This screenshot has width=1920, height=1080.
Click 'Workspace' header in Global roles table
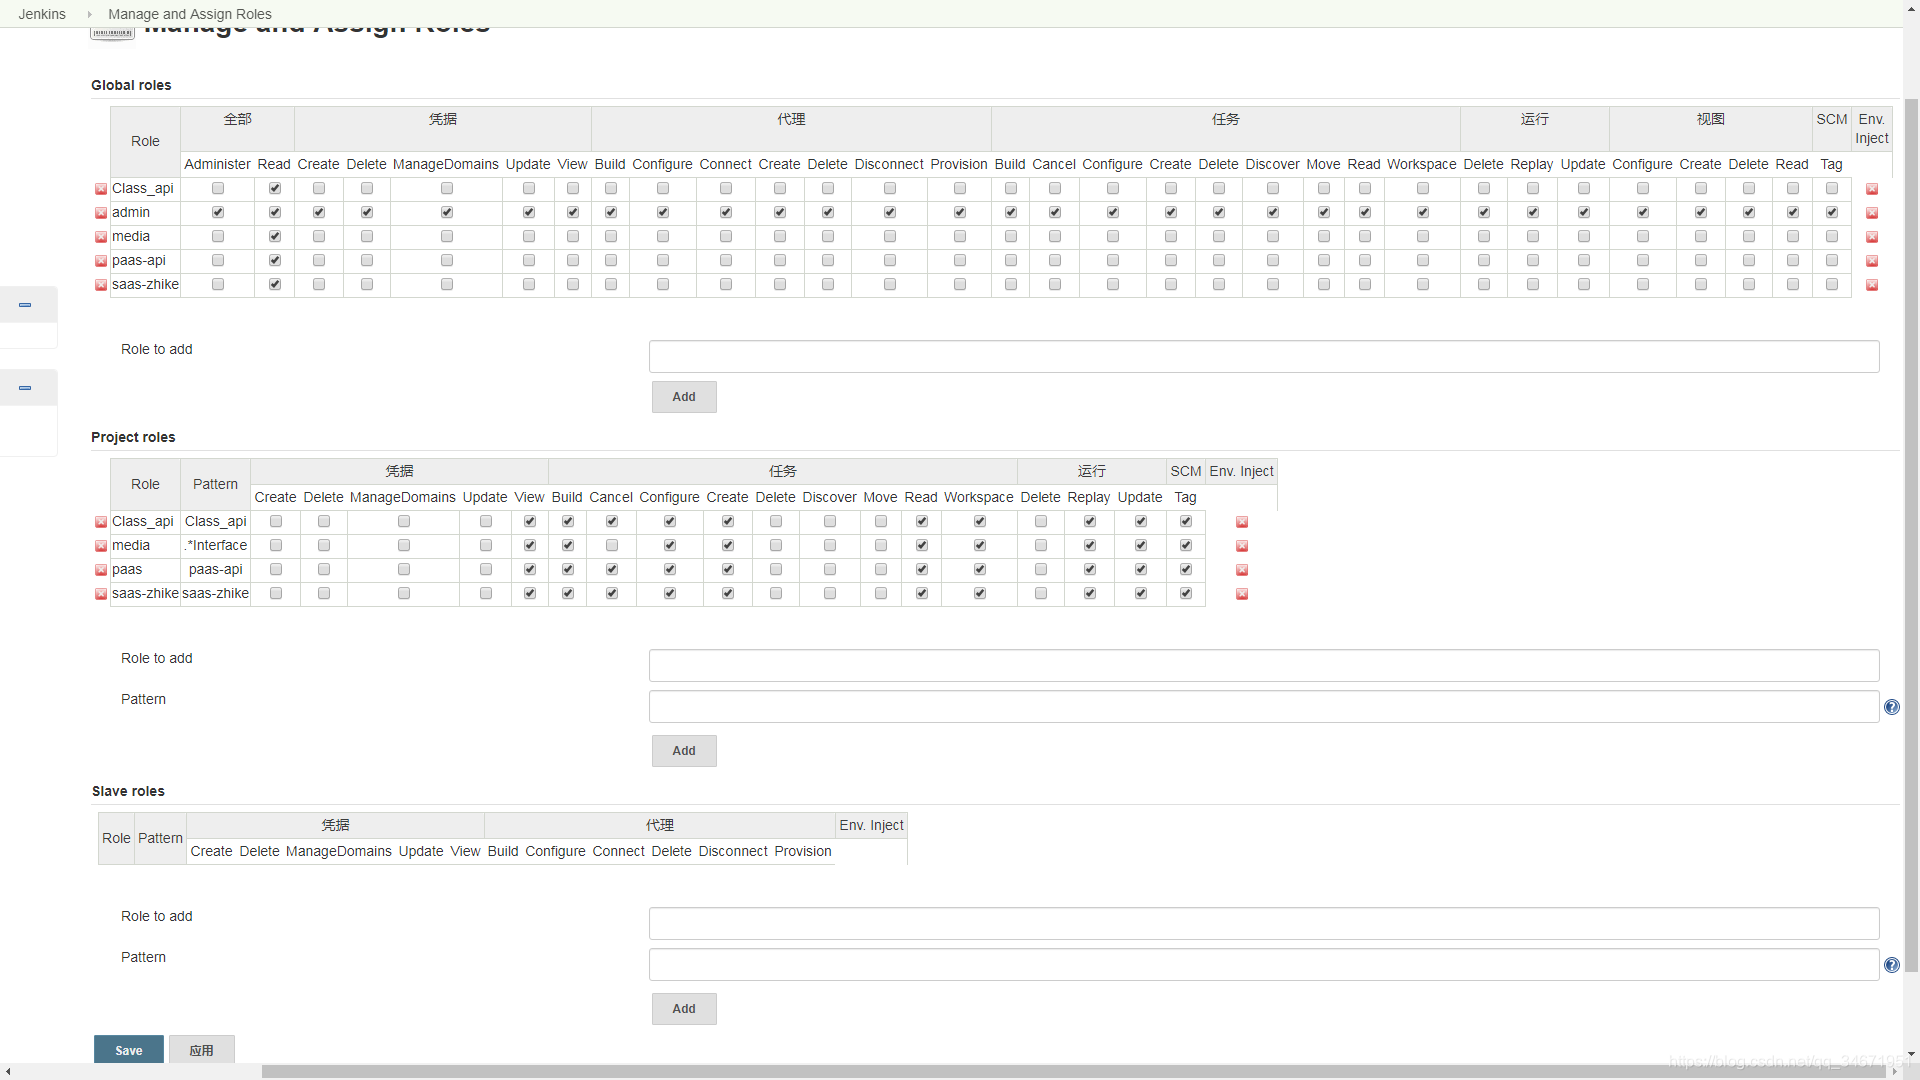point(1422,164)
